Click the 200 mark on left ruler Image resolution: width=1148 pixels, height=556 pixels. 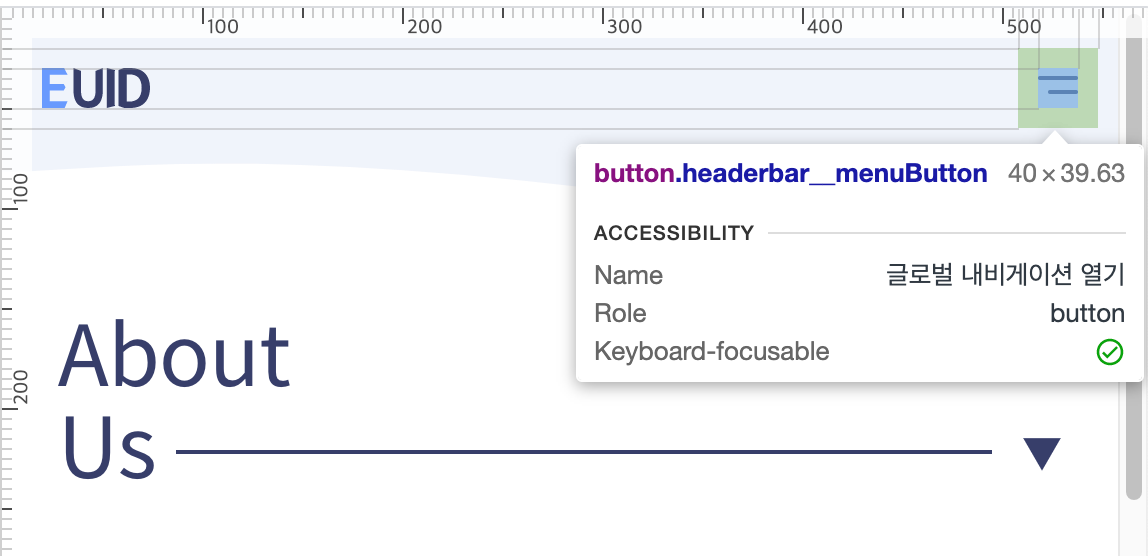[x=21, y=387]
